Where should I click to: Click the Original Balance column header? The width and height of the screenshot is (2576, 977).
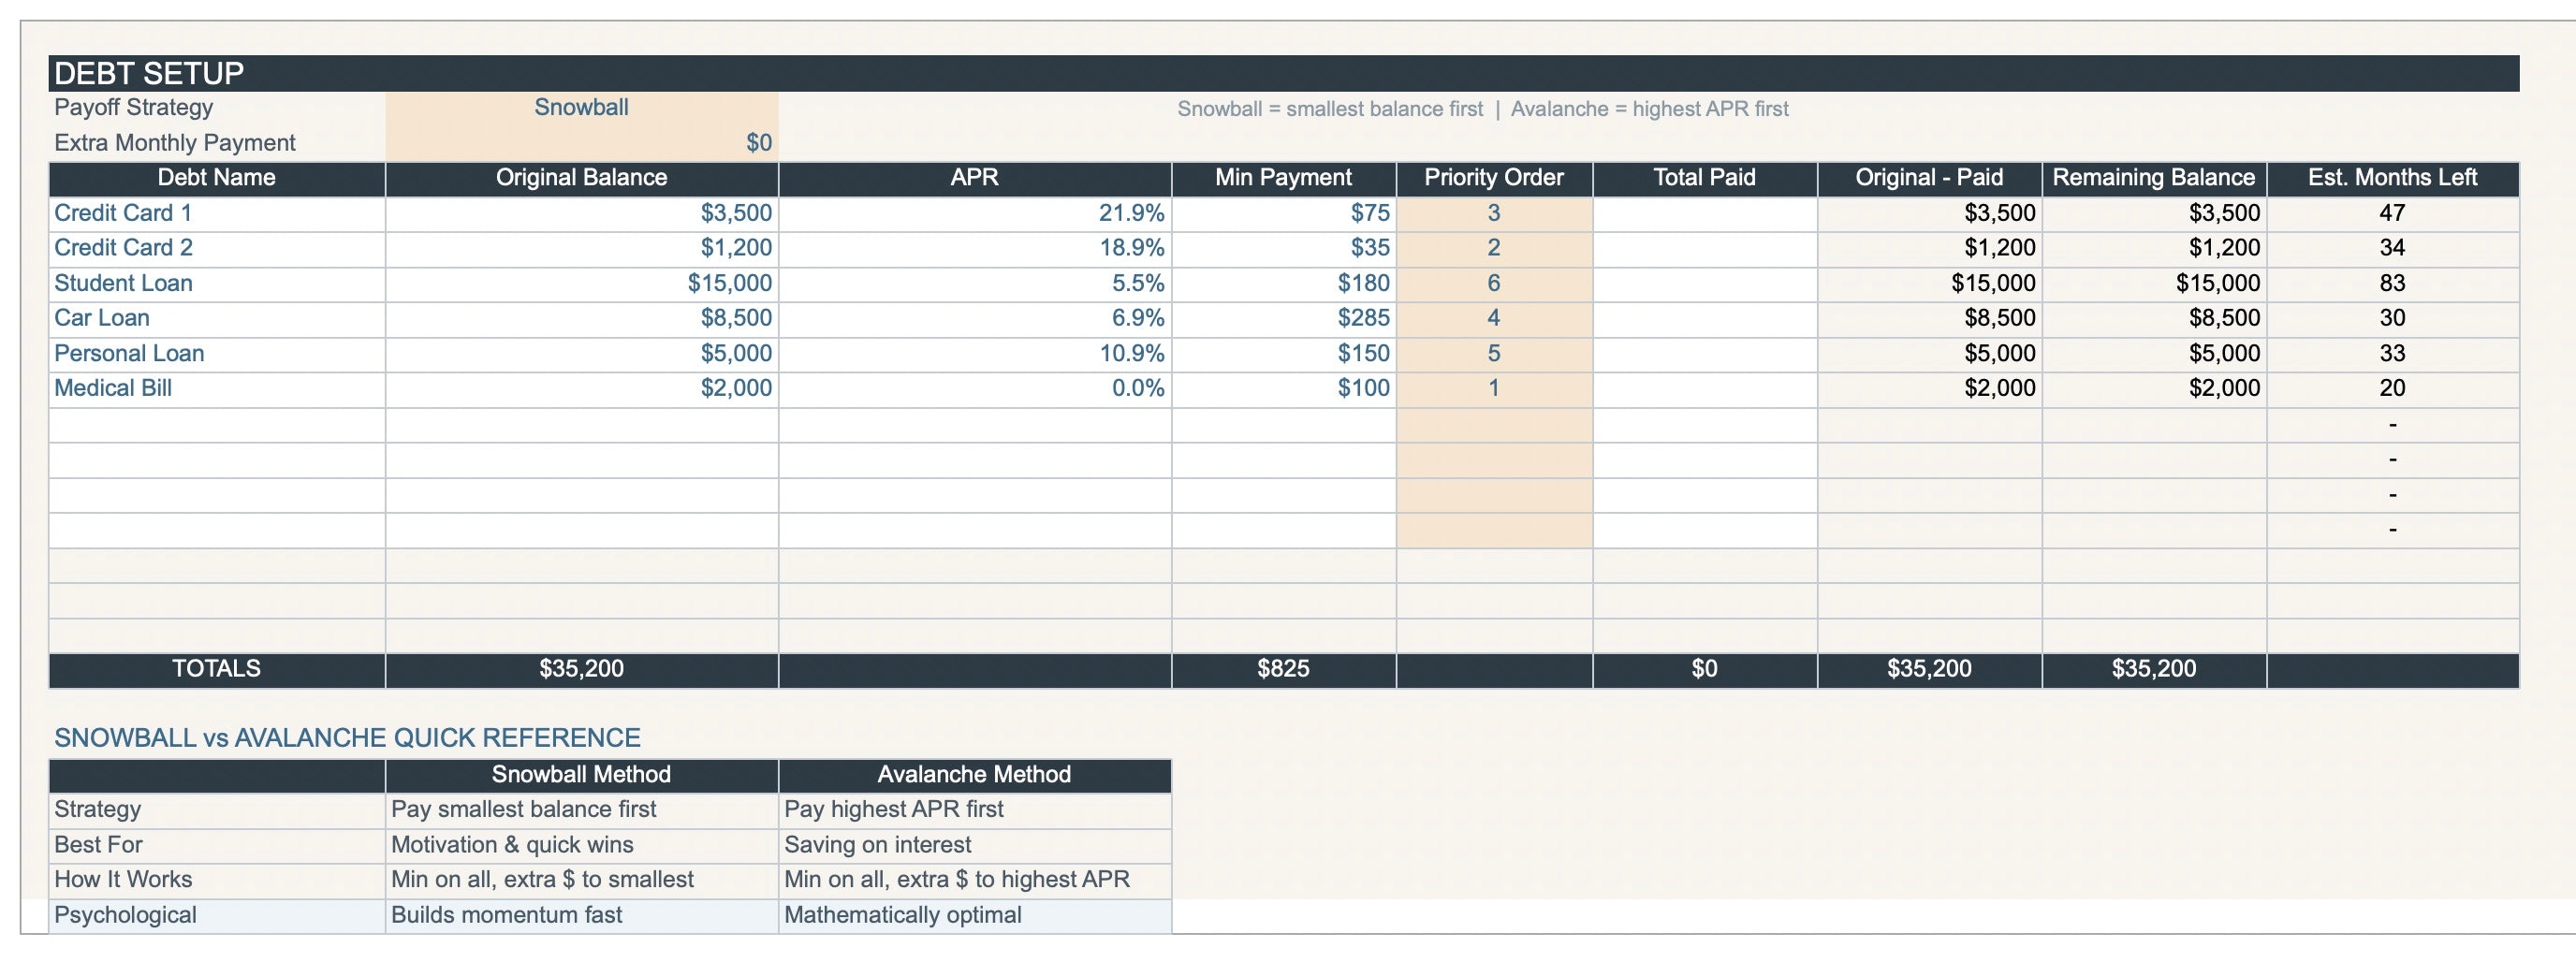(581, 179)
